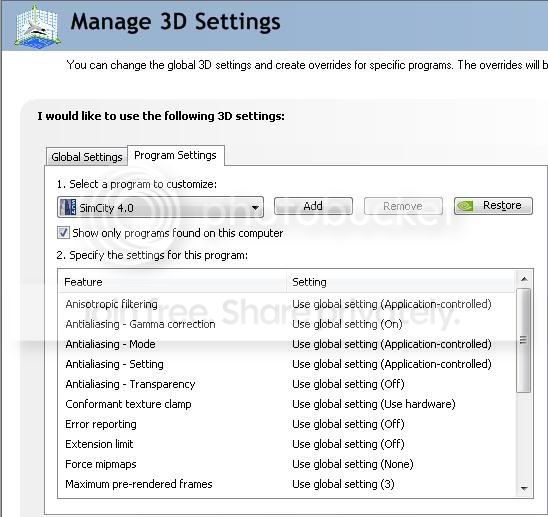Screen dimensions: 548x517
Task: Click the SimCity 4.0 program icon
Action: (x=67, y=207)
